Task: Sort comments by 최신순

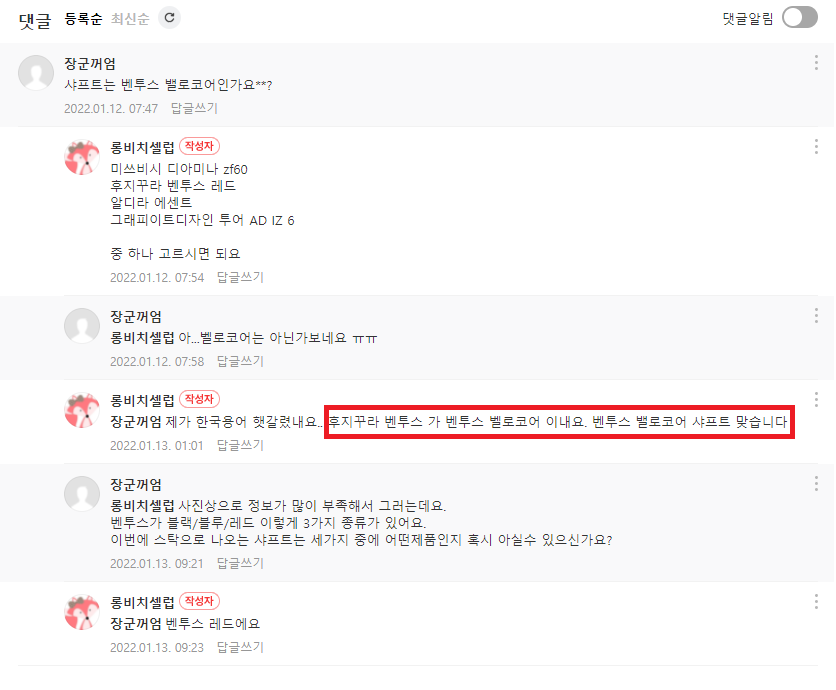Action: click(x=130, y=19)
